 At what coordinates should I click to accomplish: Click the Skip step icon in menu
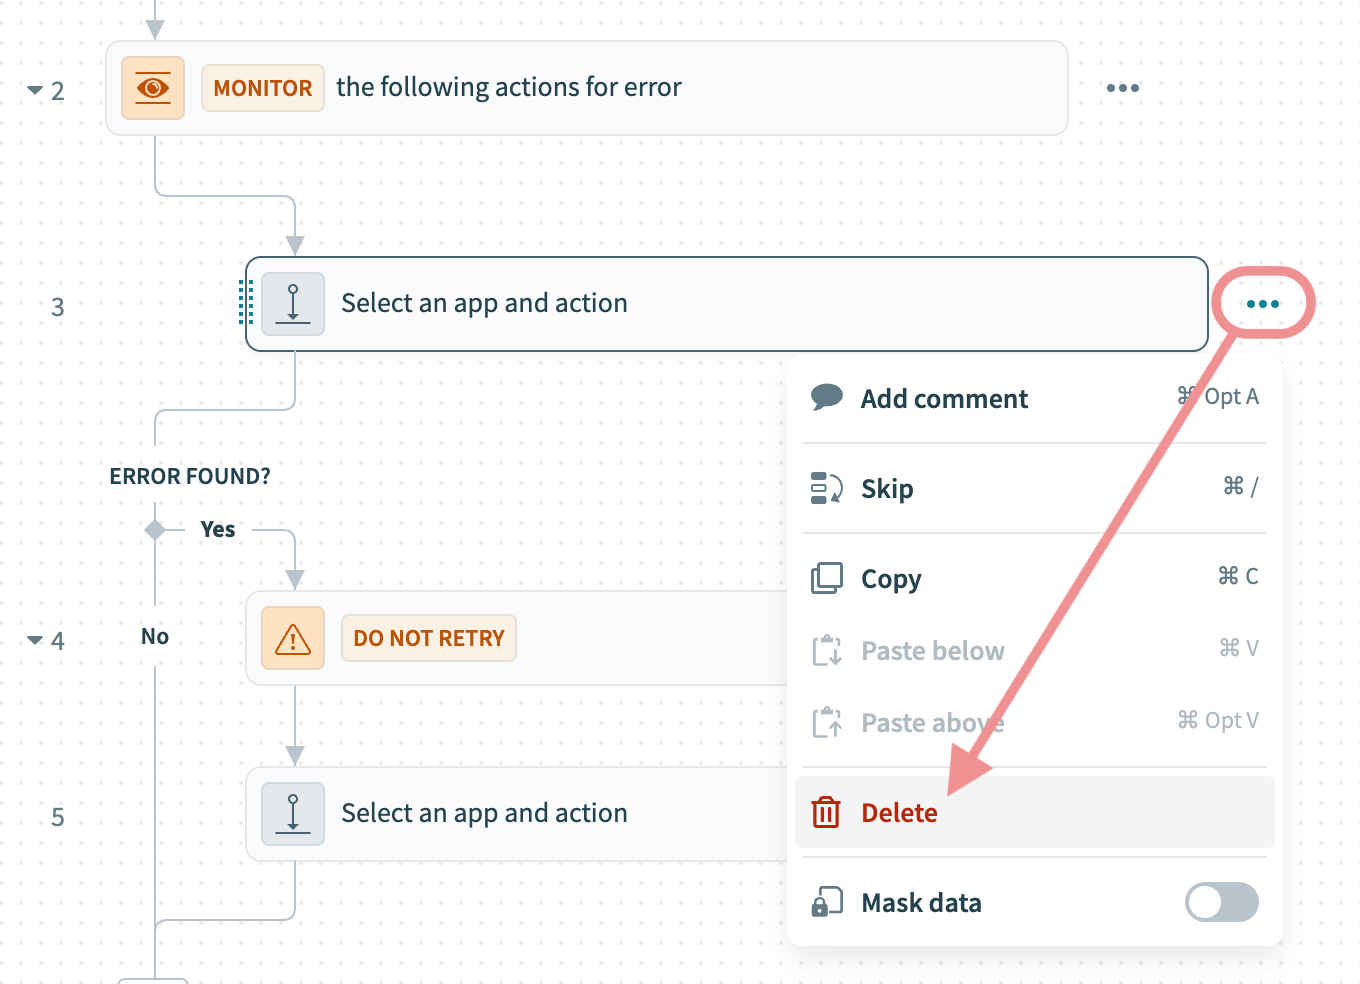click(x=826, y=488)
